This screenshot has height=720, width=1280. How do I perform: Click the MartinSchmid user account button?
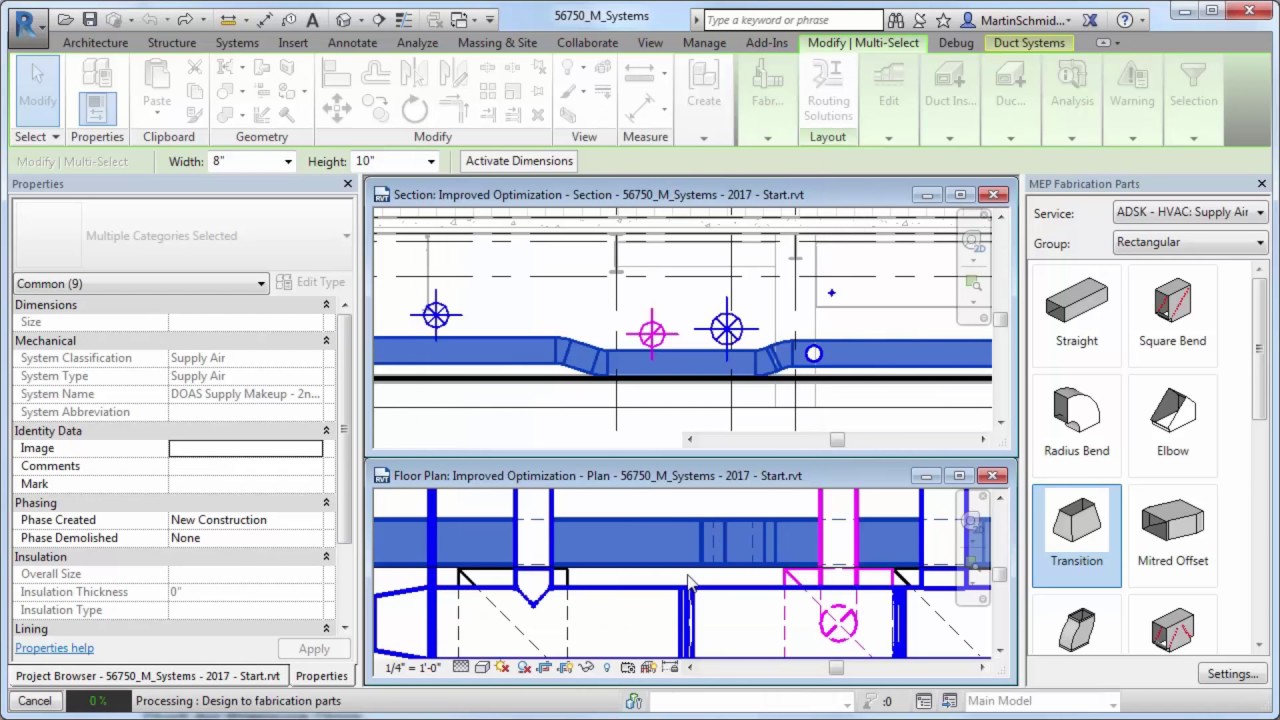1017,20
